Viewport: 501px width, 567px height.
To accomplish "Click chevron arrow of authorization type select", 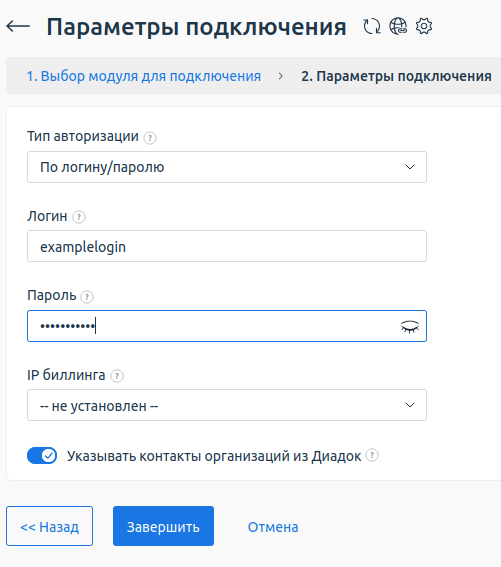I will [x=410, y=167].
